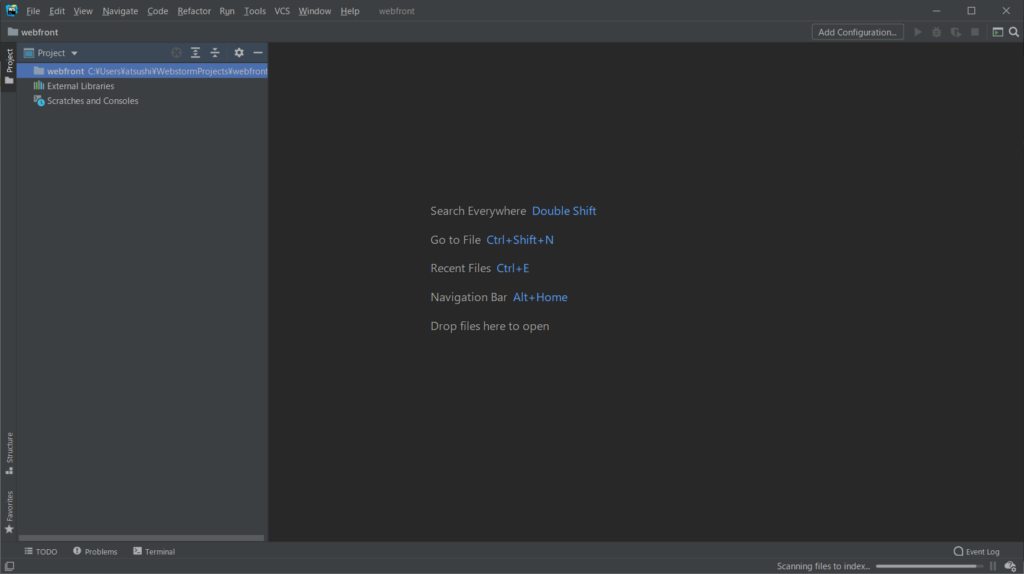Viewport: 1024px width, 574px height.
Task: Click Collapse All icon in Project panel
Action: [x=215, y=53]
